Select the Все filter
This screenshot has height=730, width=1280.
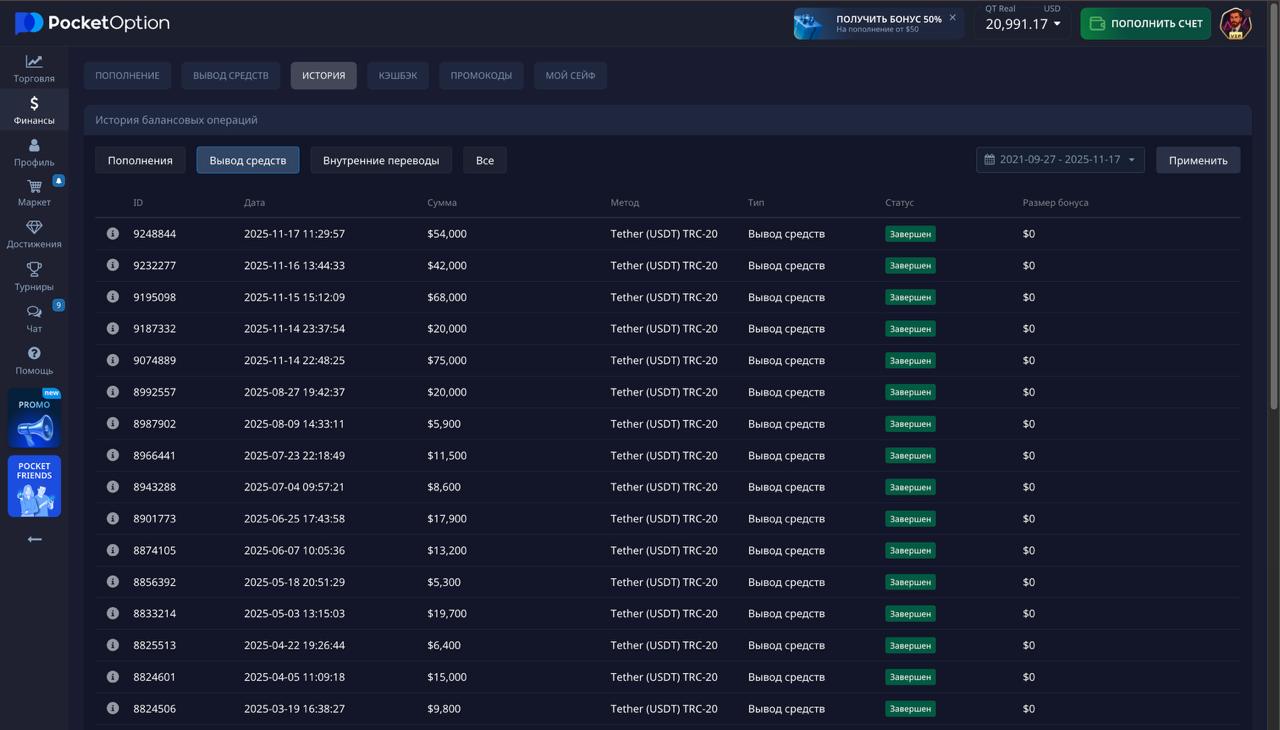coord(485,160)
